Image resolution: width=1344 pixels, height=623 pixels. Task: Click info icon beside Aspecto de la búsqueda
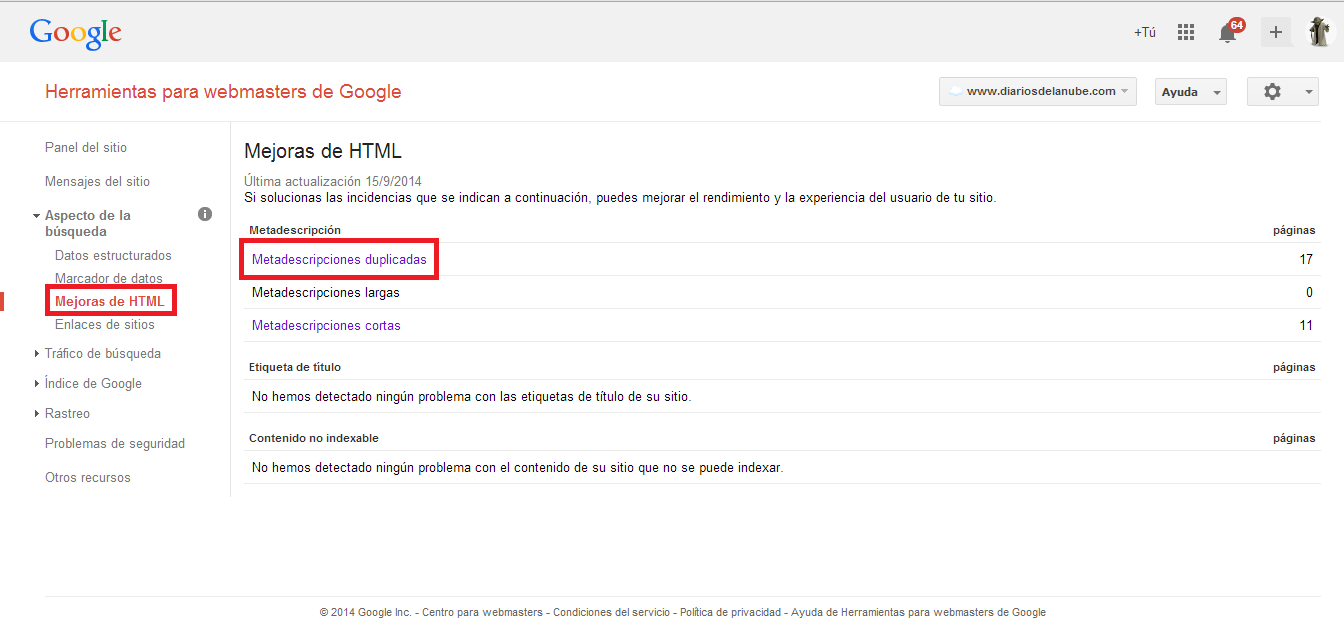205,214
